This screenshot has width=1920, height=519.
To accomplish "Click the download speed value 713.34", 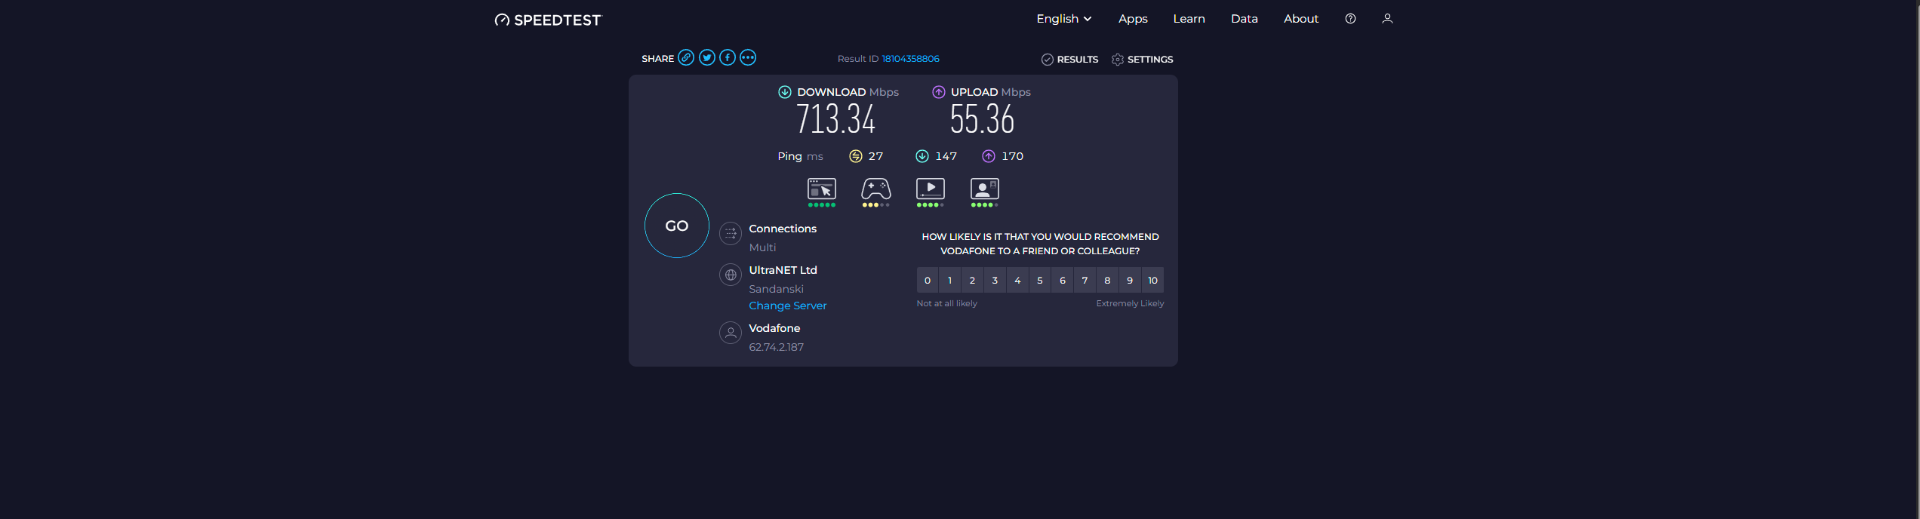I will point(836,120).
